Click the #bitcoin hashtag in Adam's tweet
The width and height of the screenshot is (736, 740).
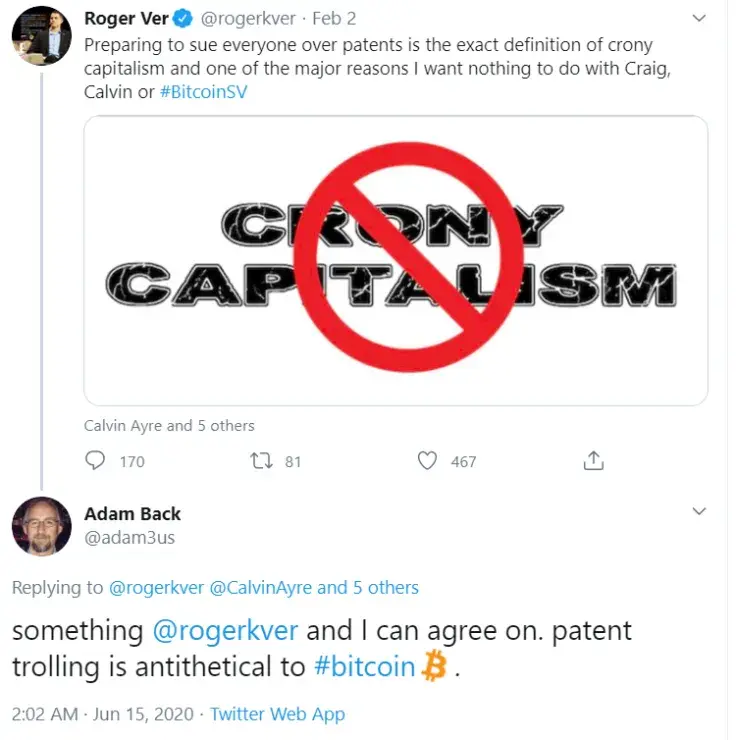[x=364, y=666]
